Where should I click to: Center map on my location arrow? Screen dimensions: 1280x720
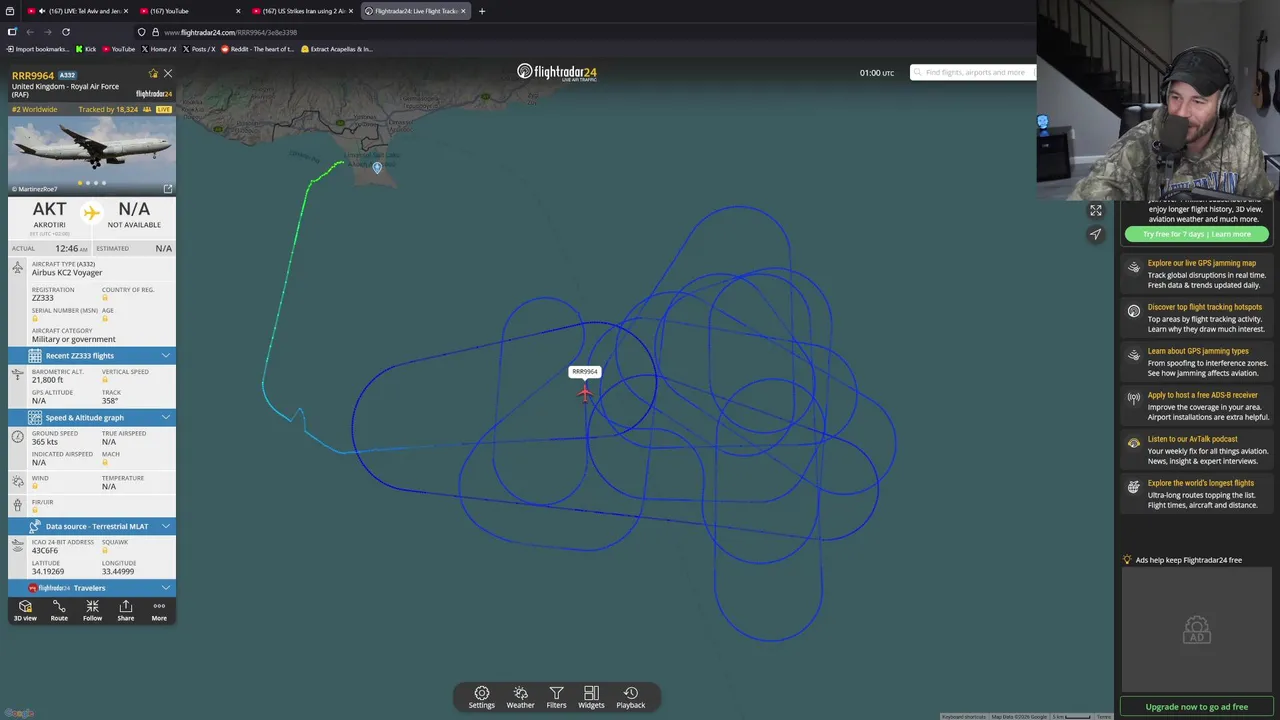click(1096, 234)
